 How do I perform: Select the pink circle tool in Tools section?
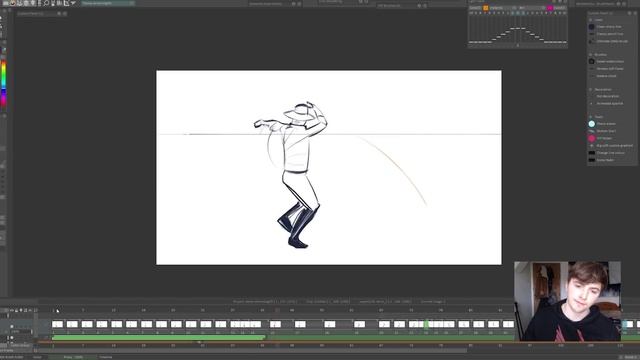click(591, 138)
